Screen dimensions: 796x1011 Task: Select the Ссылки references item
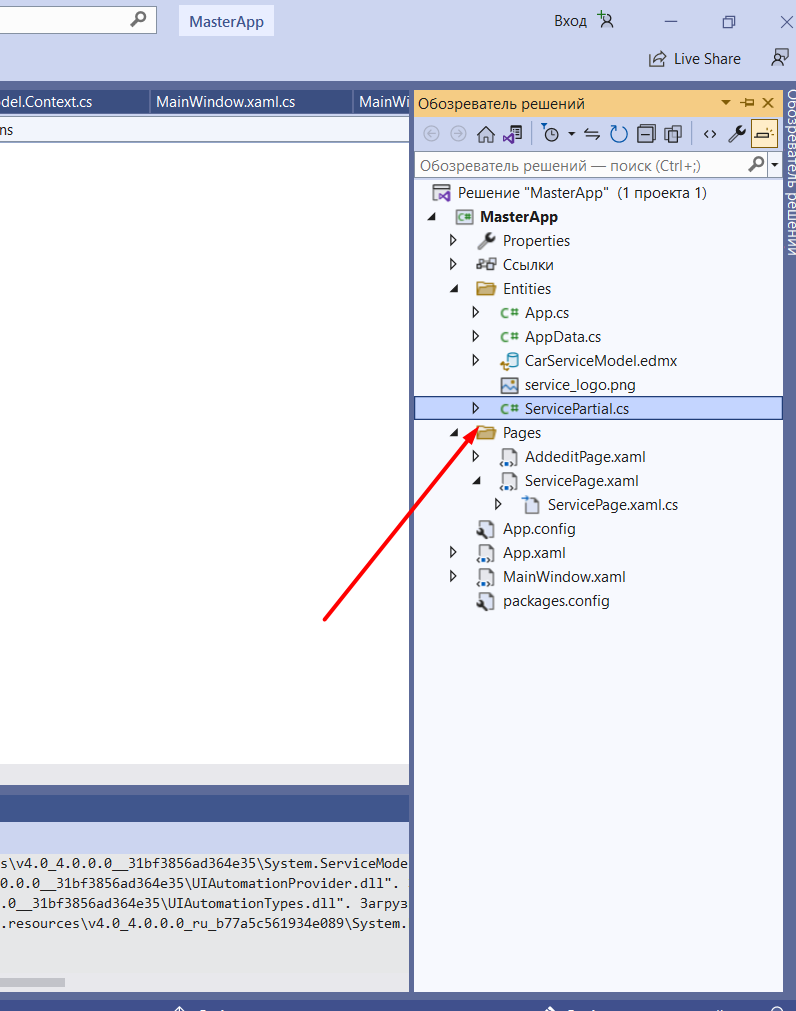coord(527,265)
